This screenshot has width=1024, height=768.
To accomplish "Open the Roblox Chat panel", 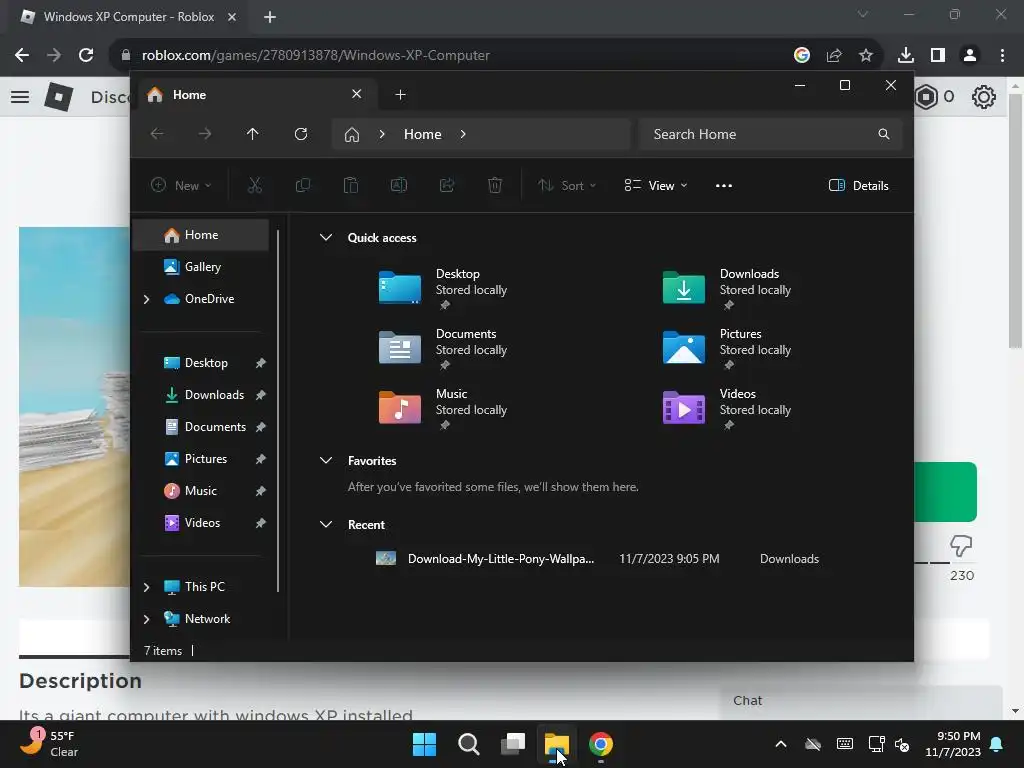I will pos(861,701).
